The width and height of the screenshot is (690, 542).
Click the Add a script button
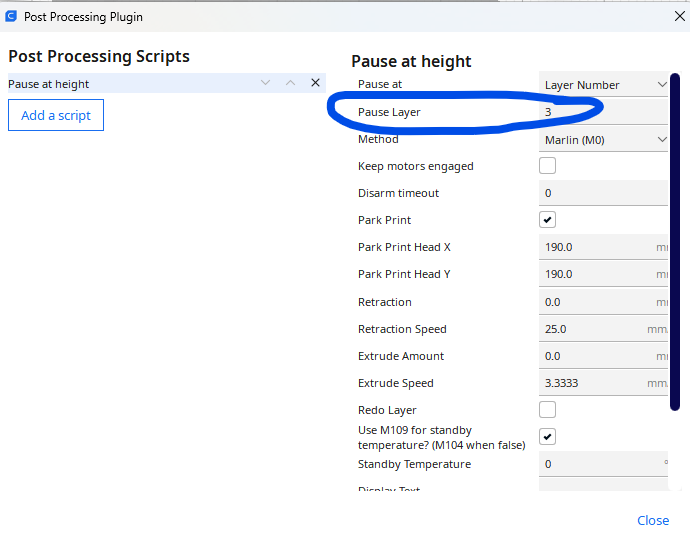[x=56, y=115]
